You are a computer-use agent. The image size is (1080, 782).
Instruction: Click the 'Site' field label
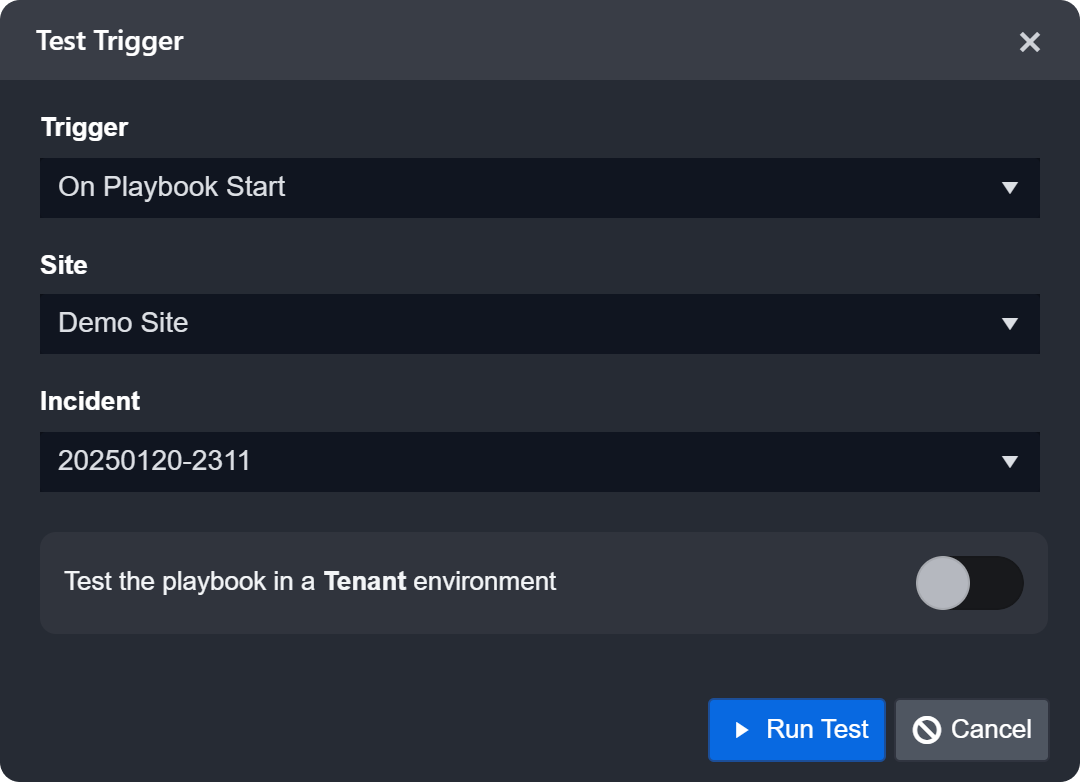coord(63,265)
